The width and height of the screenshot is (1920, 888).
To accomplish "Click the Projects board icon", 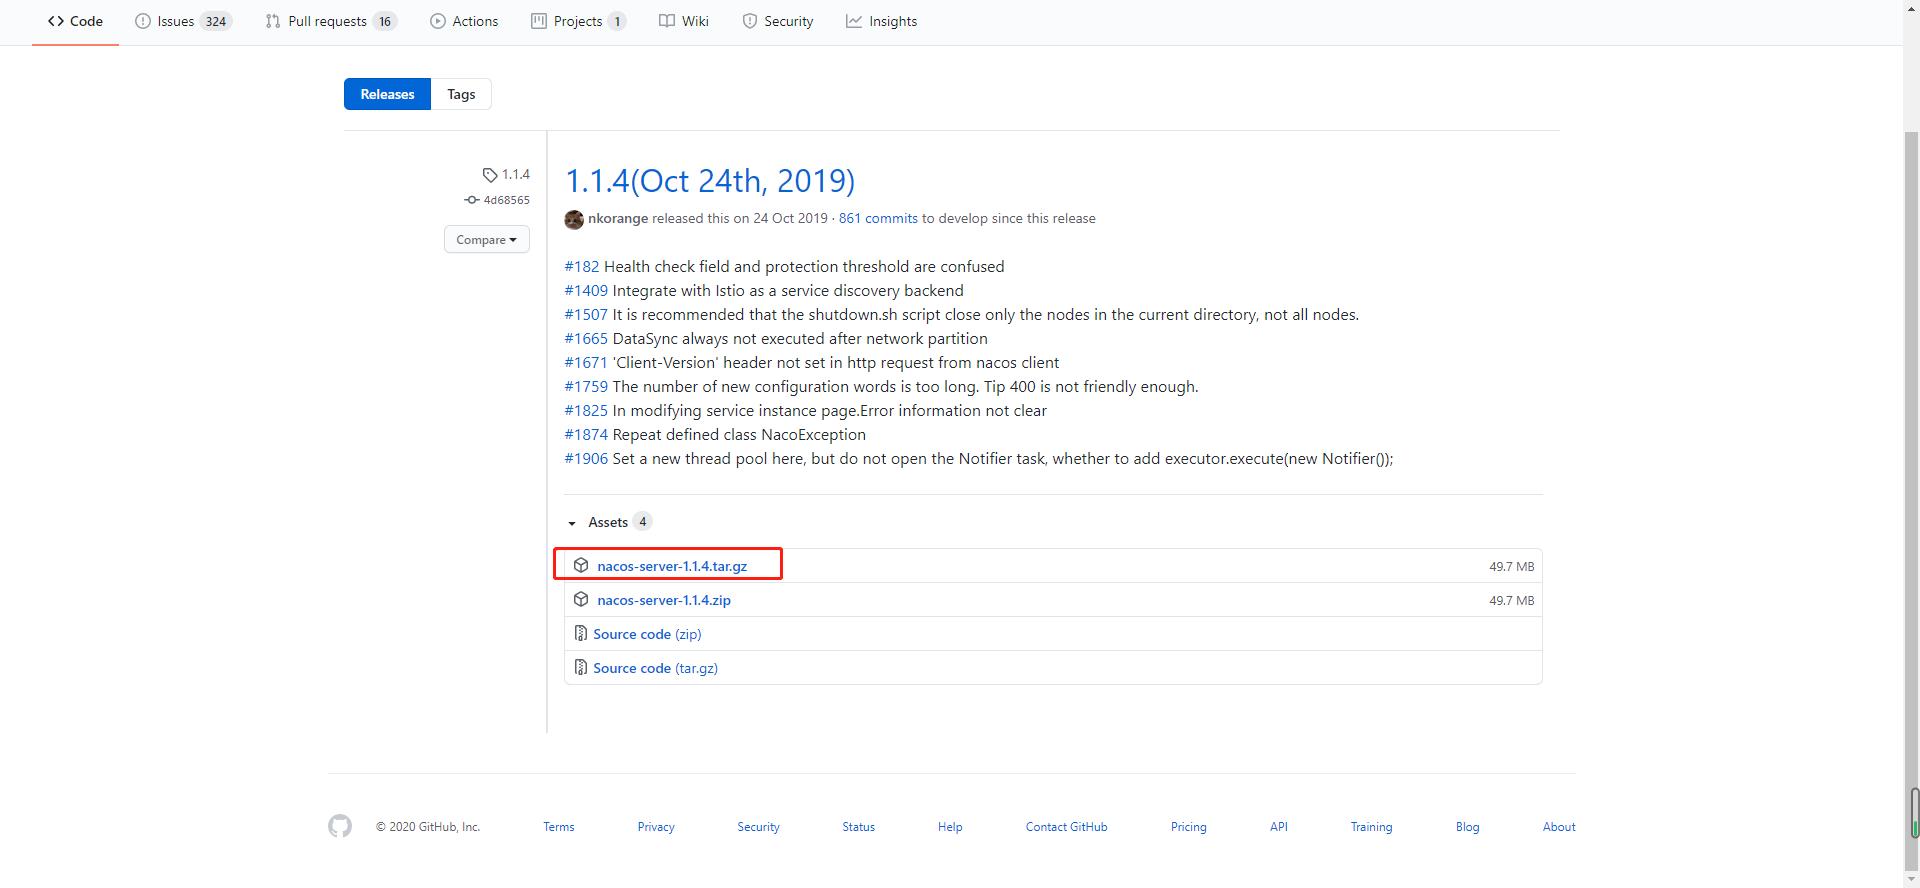I will (539, 21).
